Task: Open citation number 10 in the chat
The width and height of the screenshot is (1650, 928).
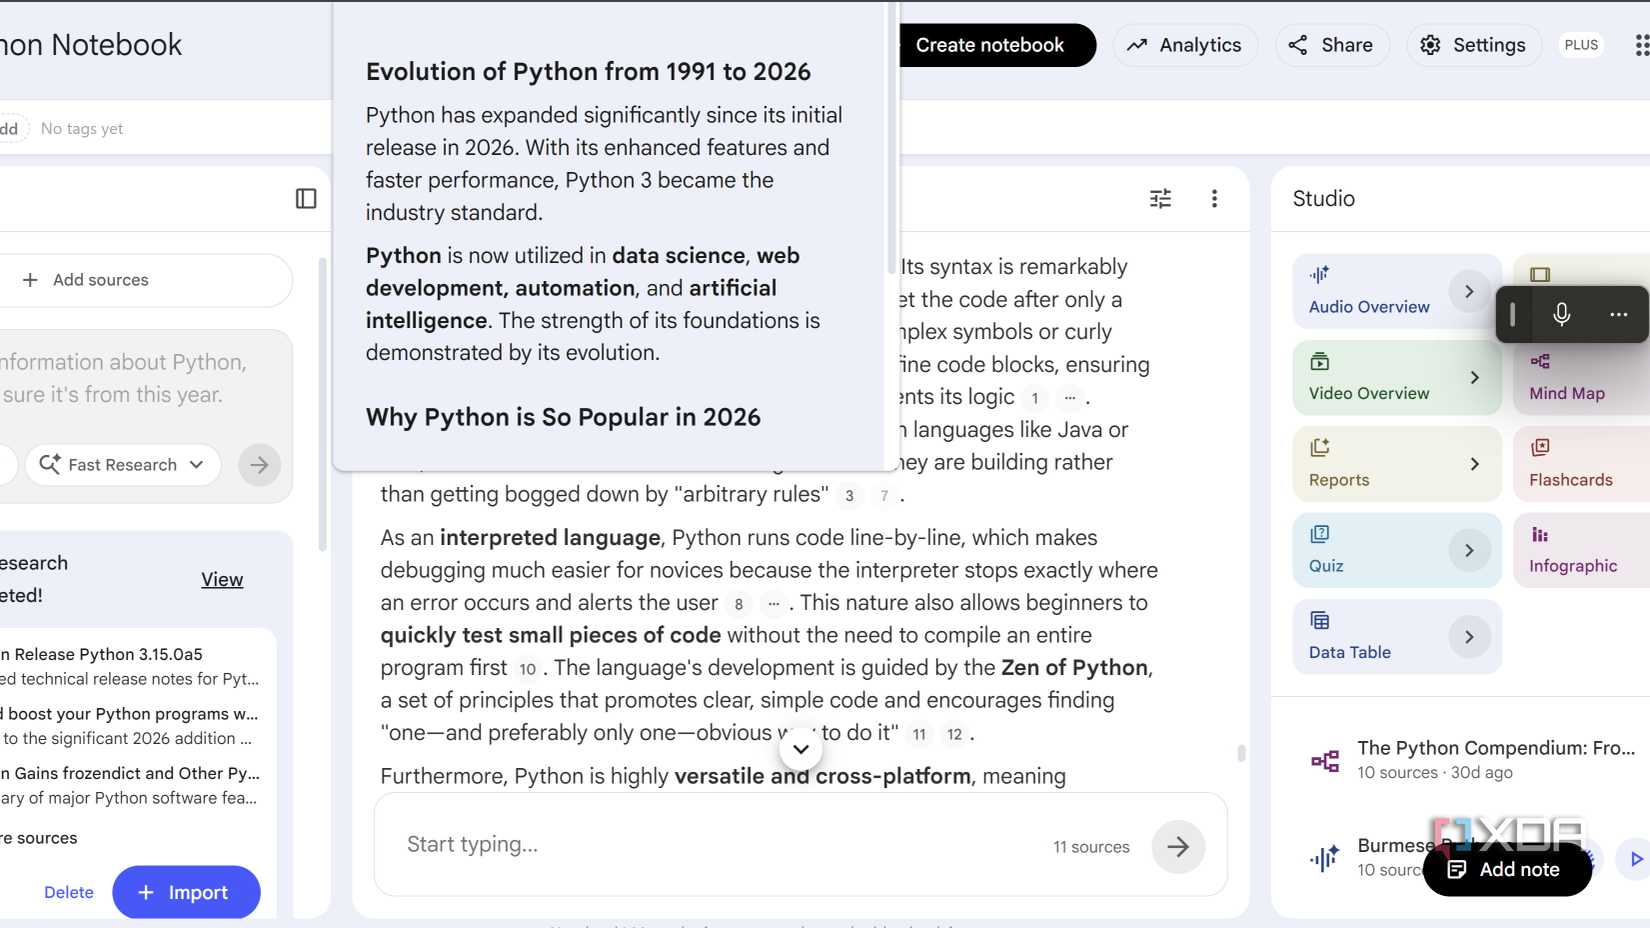Action: tap(527, 669)
